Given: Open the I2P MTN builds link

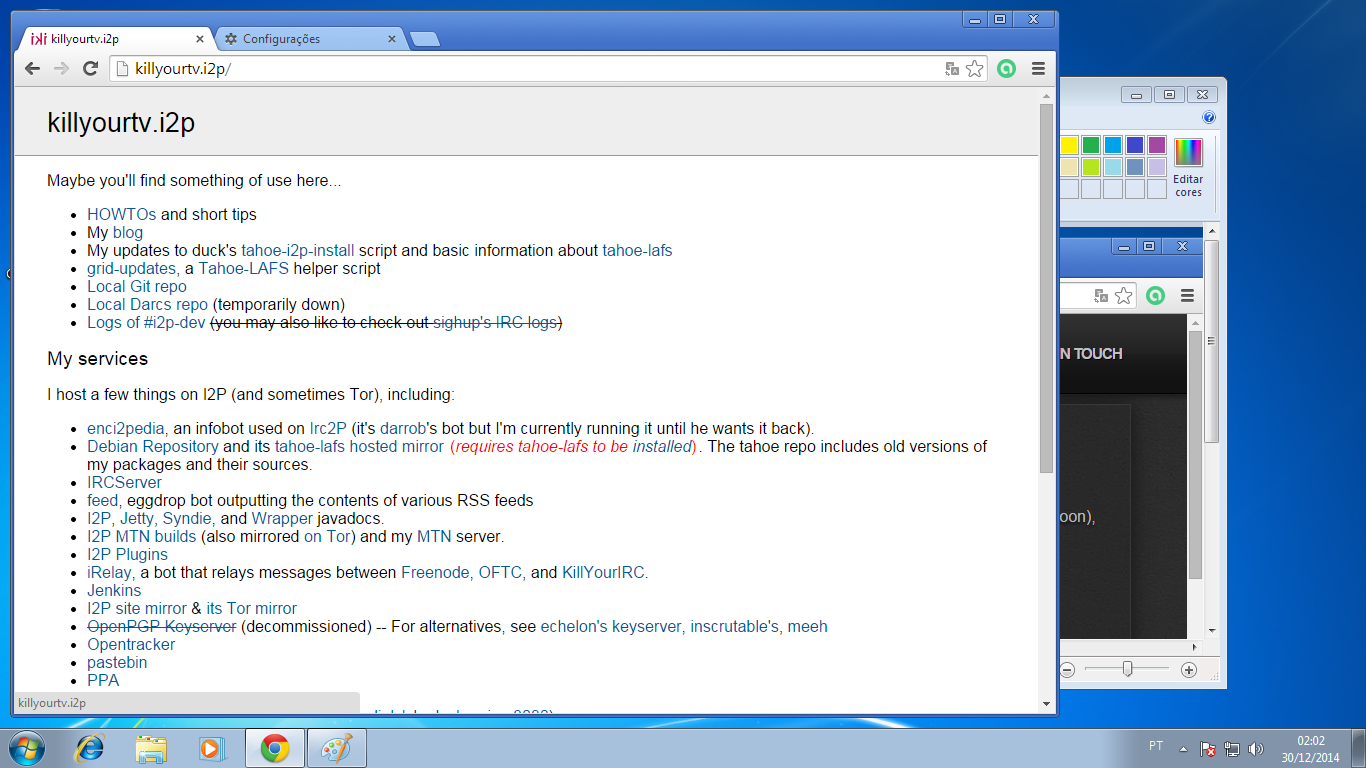Looking at the screenshot, I should (x=142, y=536).
